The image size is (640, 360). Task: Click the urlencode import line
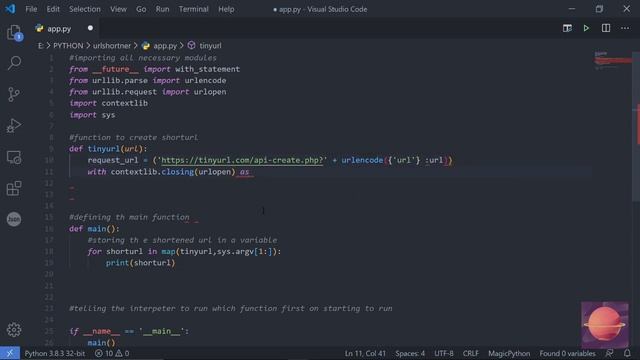(x=148, y=81)
